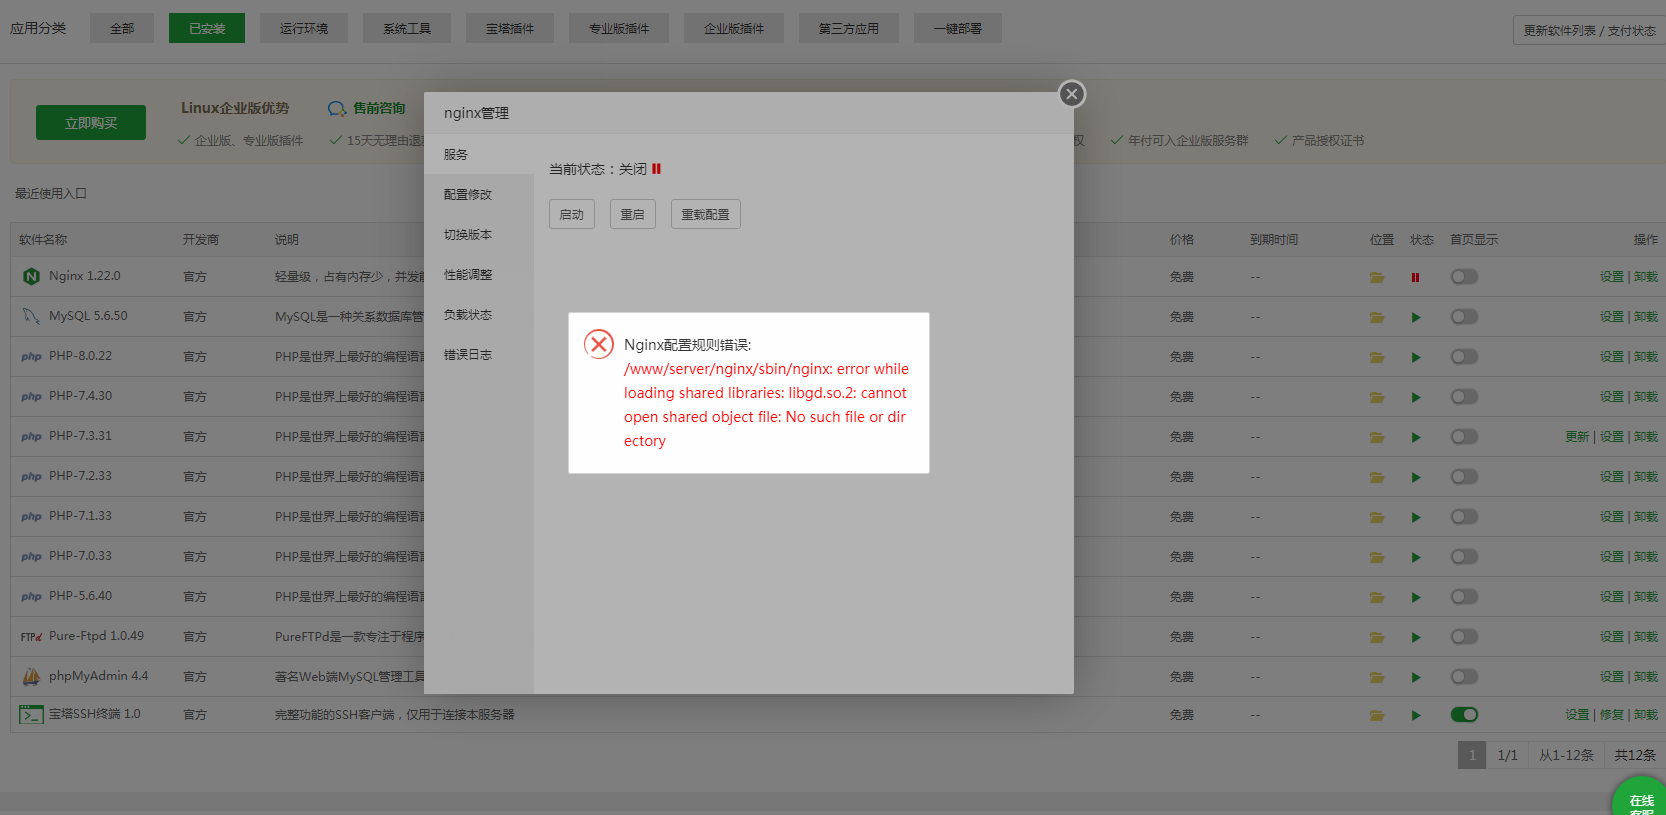1666x815 pixels.
Task: Open folder location for phpMyAdmin 4.4
Action: tap(1377, 677)
